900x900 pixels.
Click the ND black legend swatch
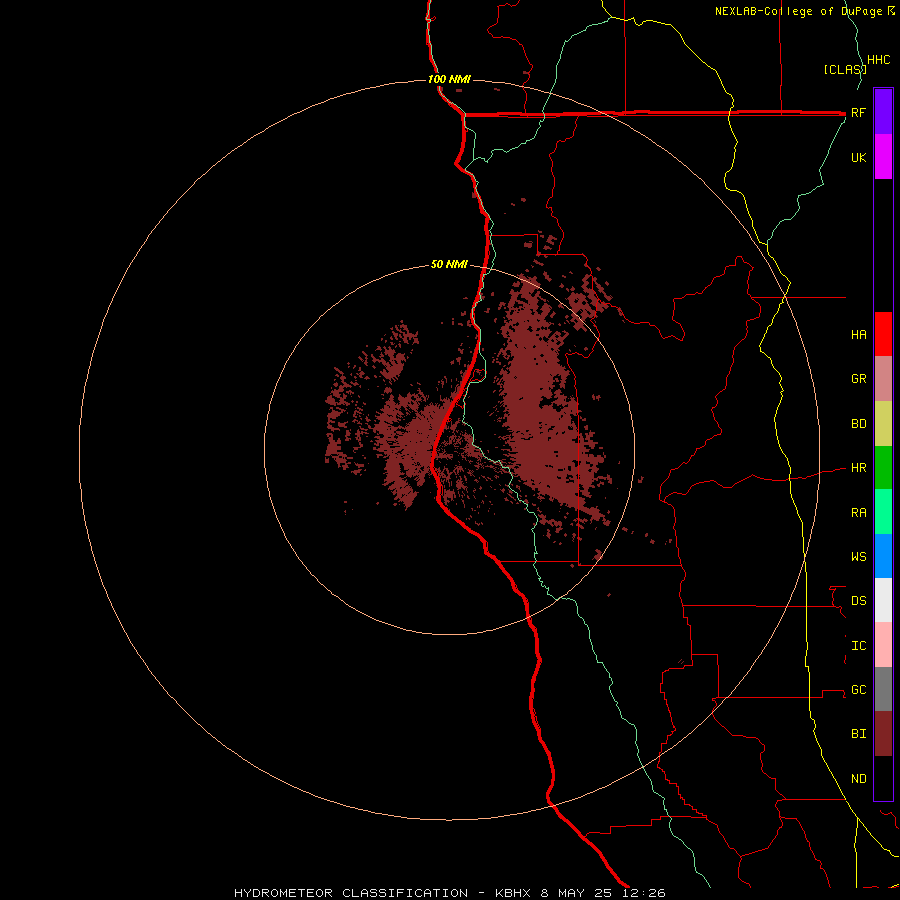click(883, 778)
